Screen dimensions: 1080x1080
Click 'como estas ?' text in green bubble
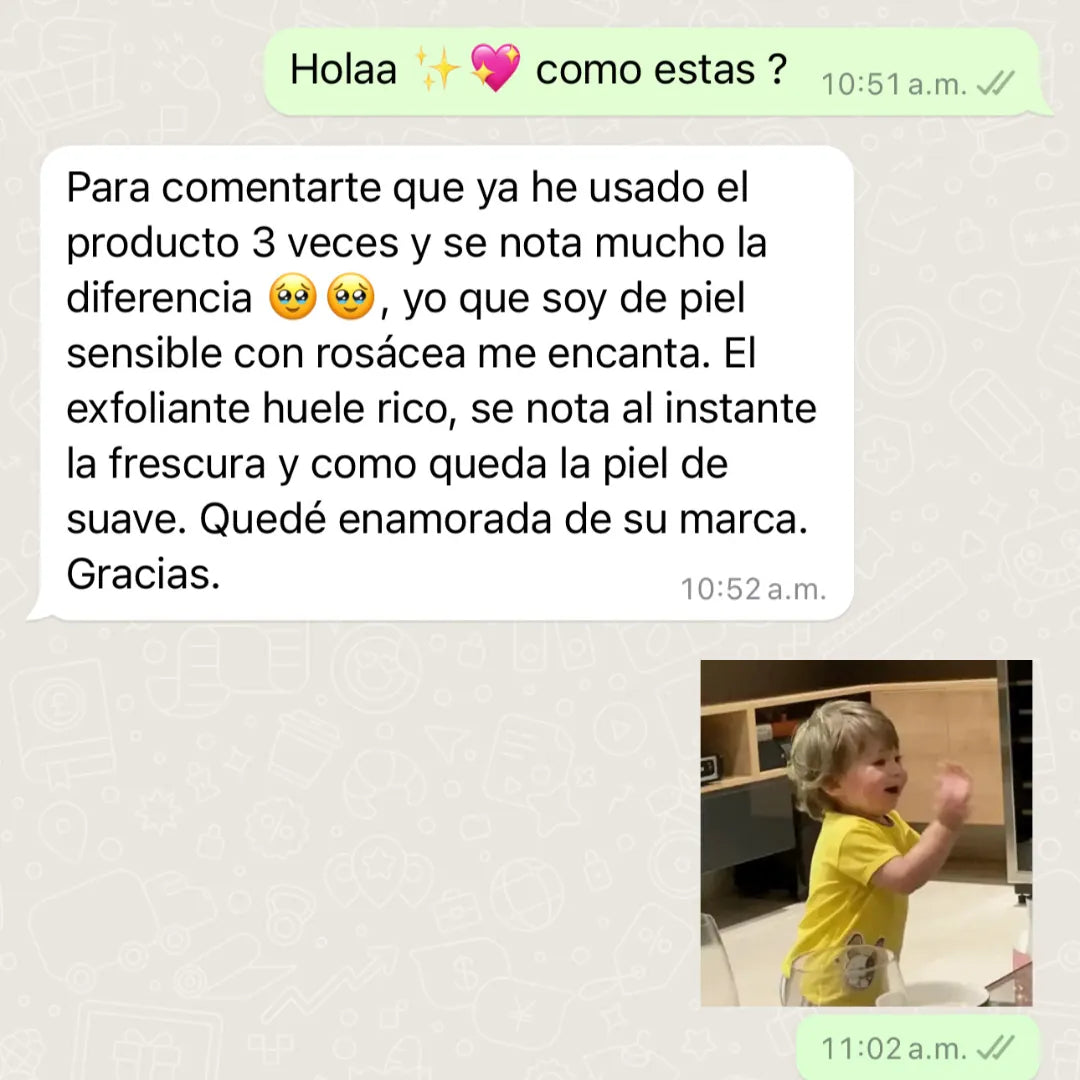(661, 70)
